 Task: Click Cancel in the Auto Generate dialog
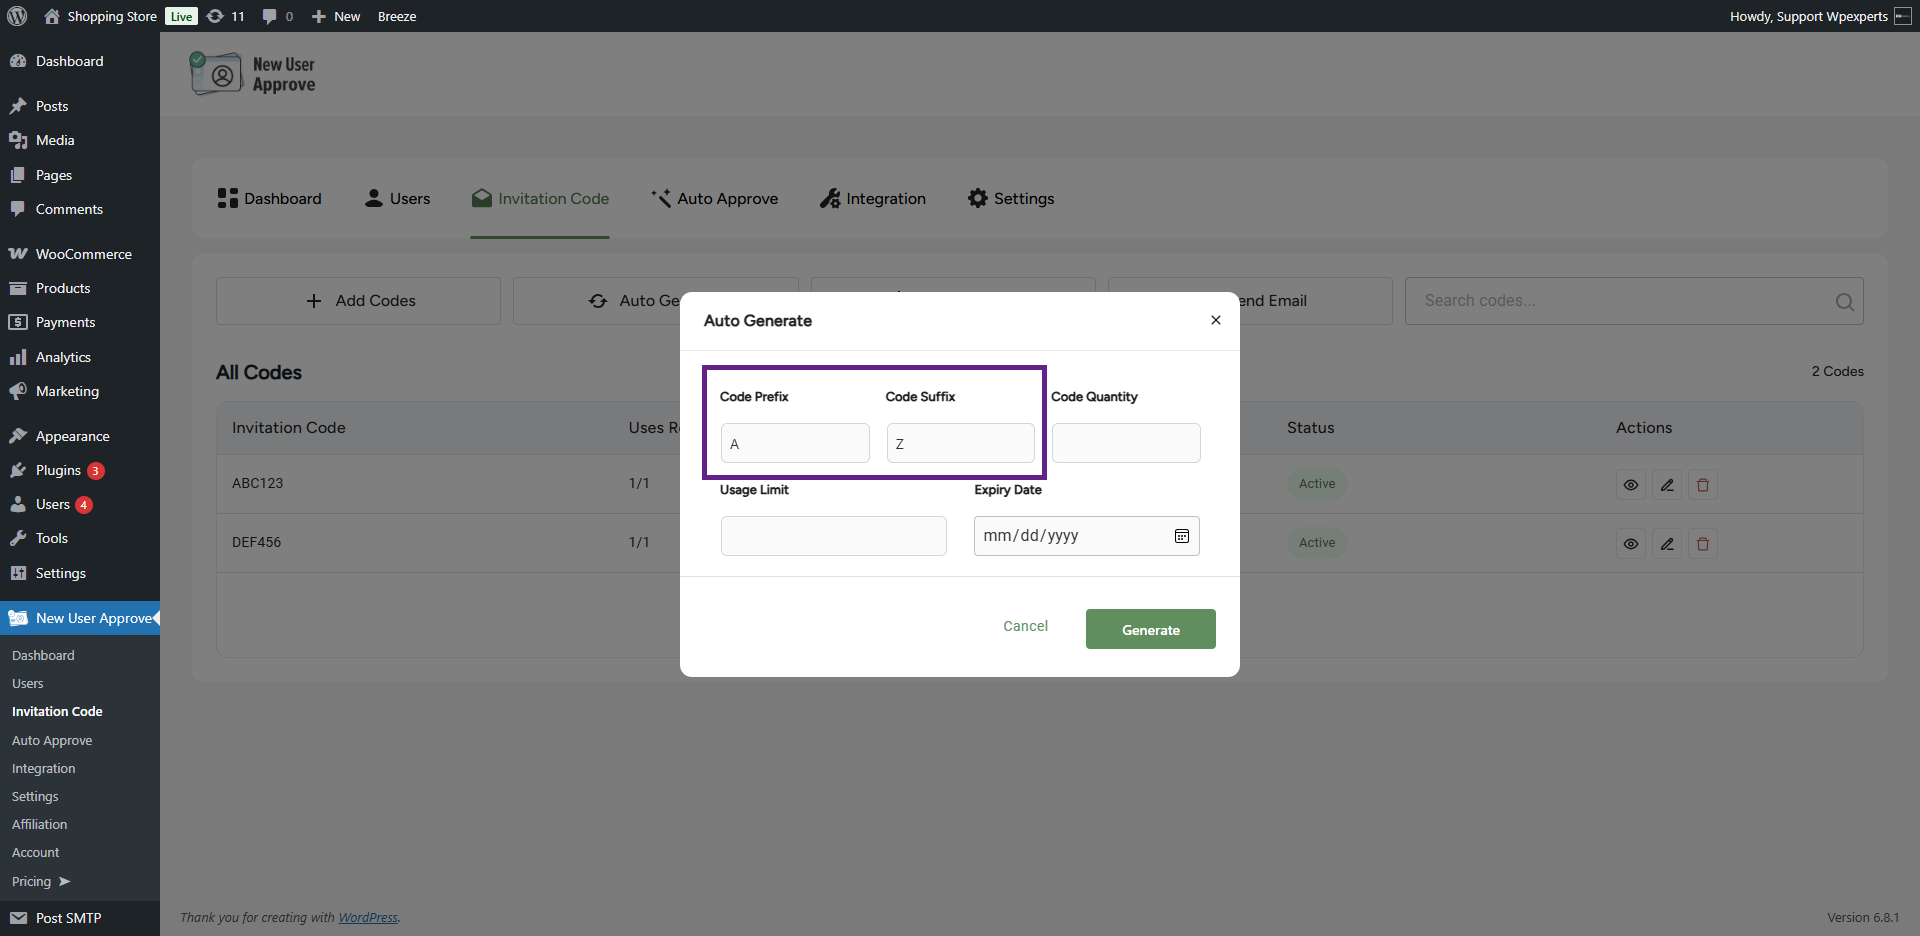(x=1025, y=626)
